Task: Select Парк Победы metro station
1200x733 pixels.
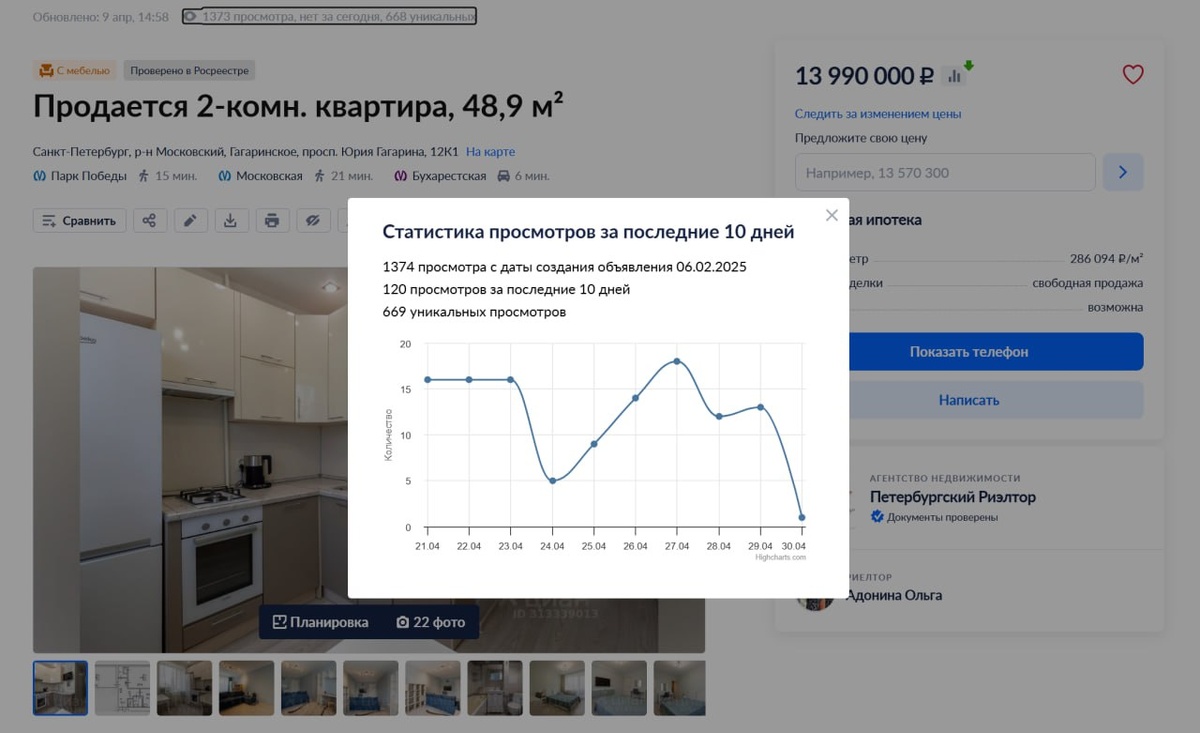Action: (88, 176)
